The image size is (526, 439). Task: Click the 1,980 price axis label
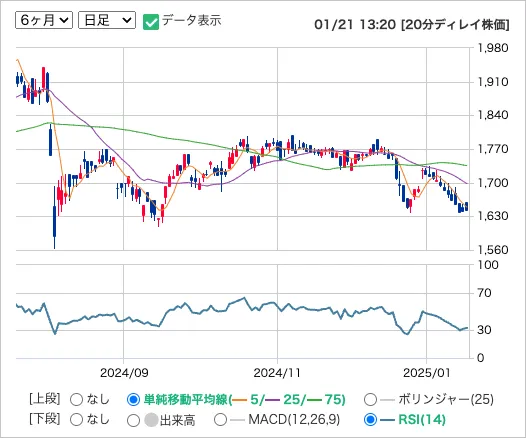(493, 48)
